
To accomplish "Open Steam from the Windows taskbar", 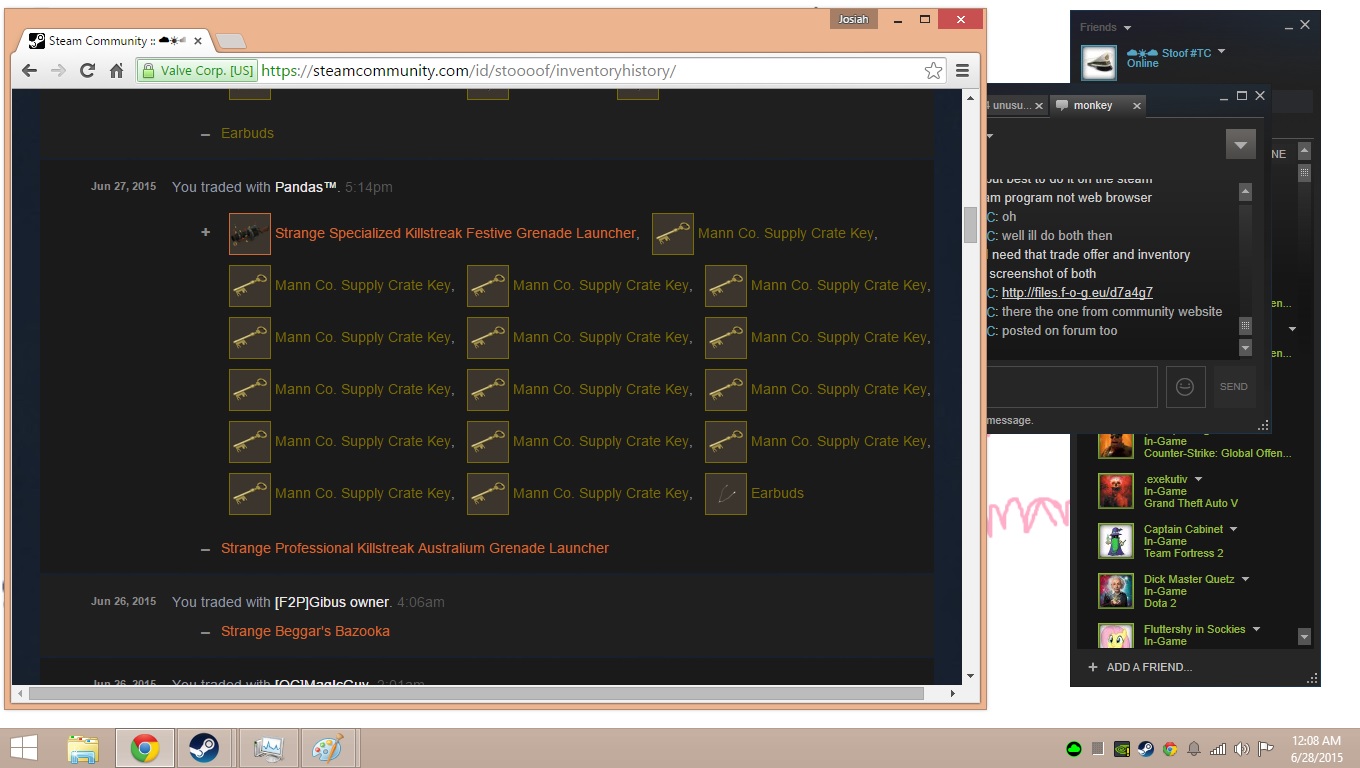I will (204, 748).
